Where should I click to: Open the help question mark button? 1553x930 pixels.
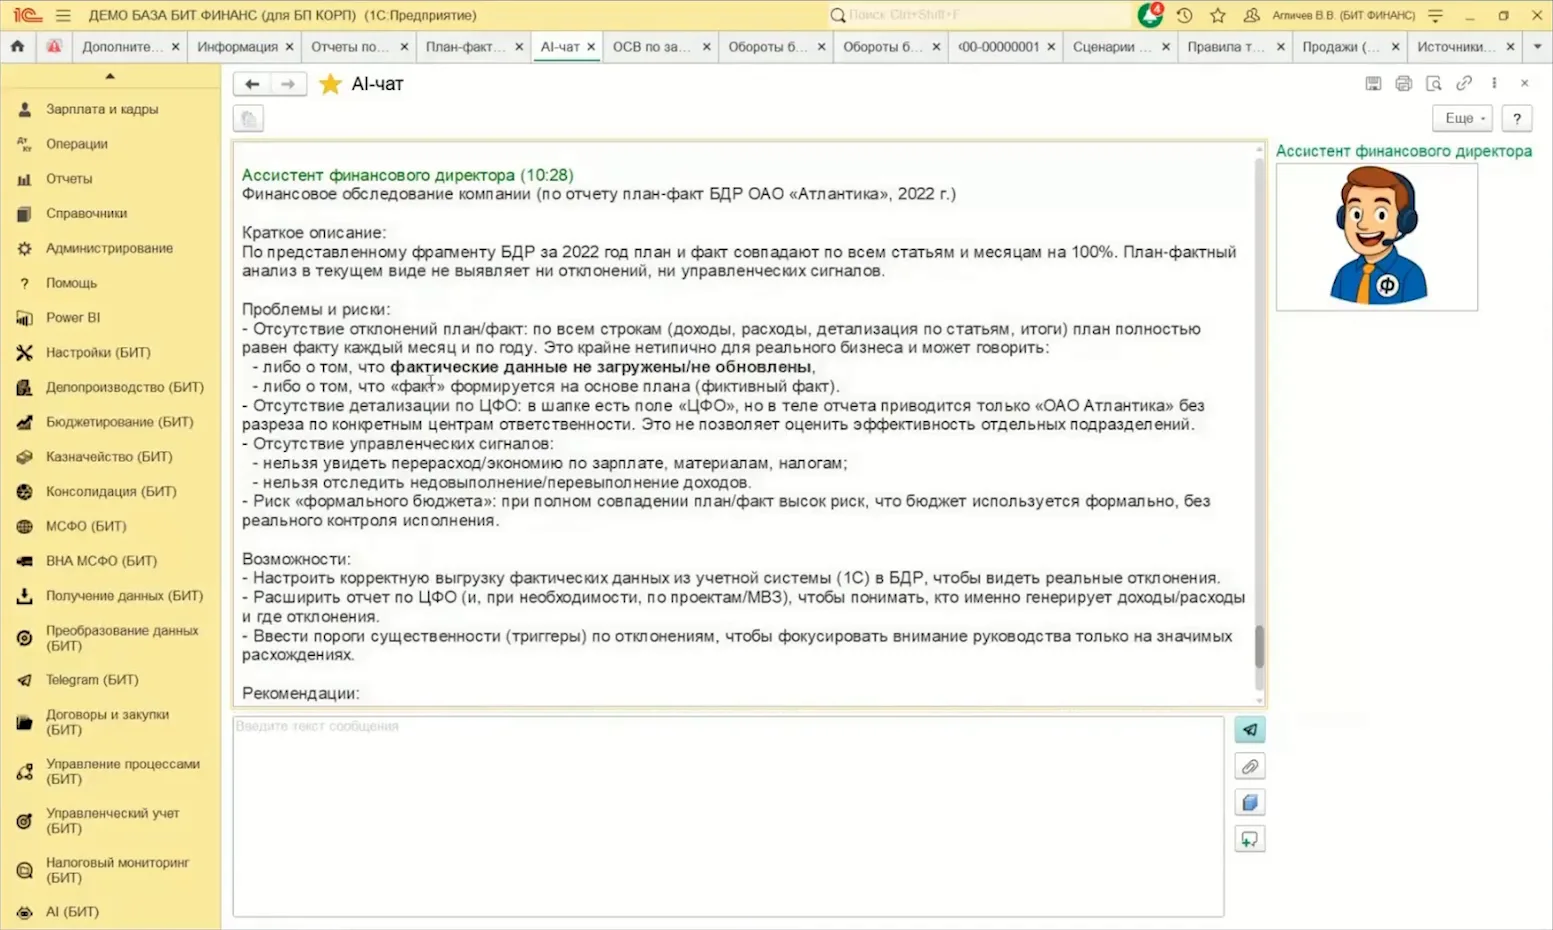1517,118
